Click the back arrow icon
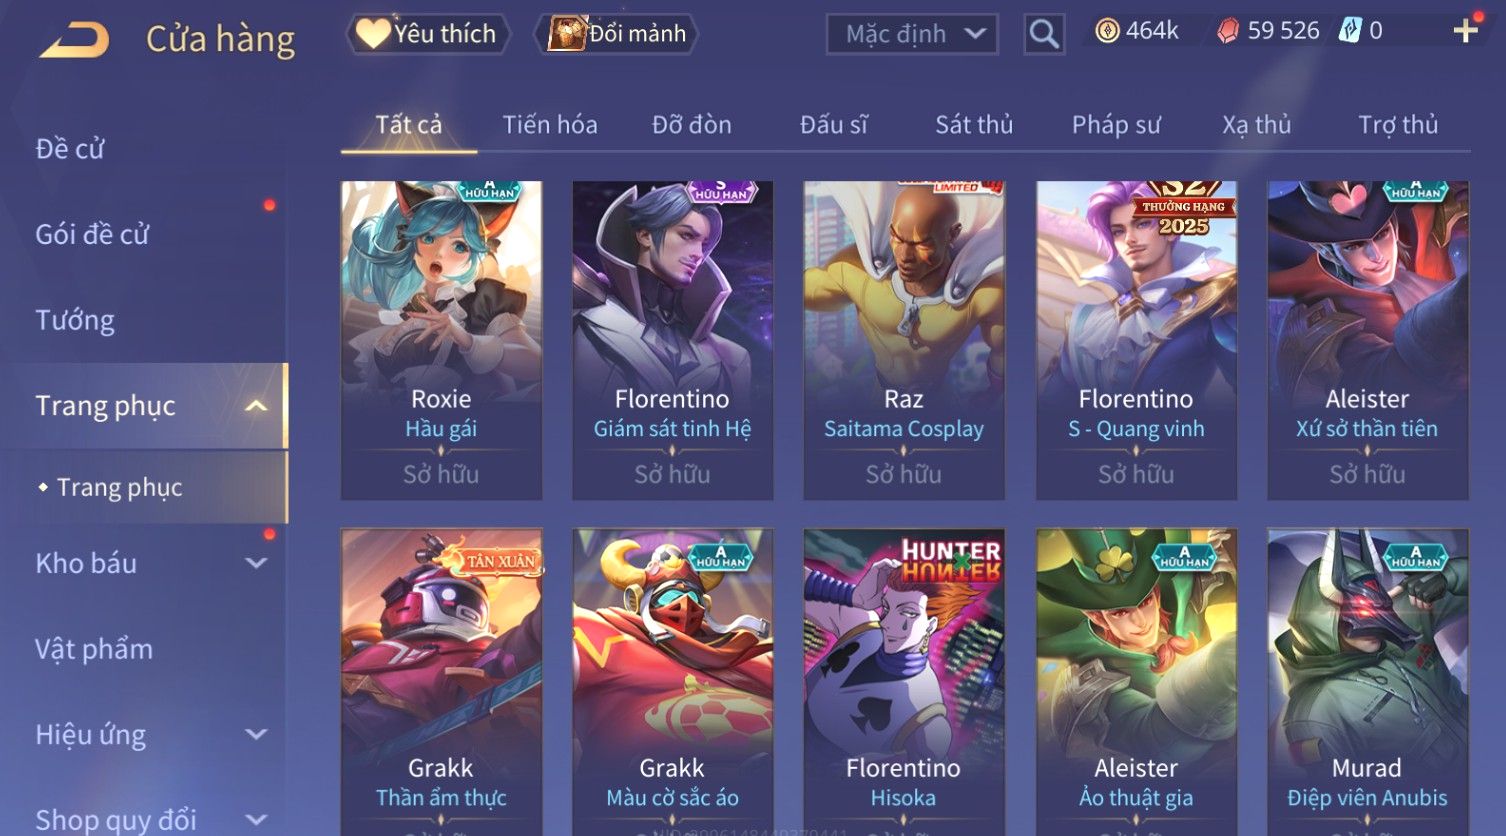The width and height of the screenshot is (1506, 836). [74, 40]
